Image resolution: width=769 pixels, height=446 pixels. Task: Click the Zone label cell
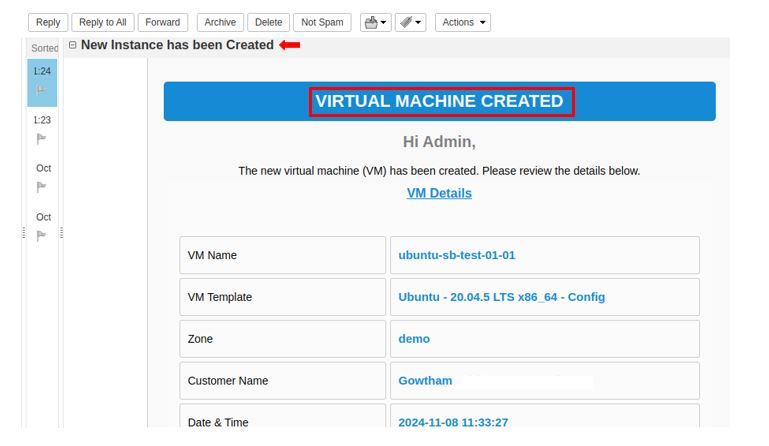click(282, 339)
